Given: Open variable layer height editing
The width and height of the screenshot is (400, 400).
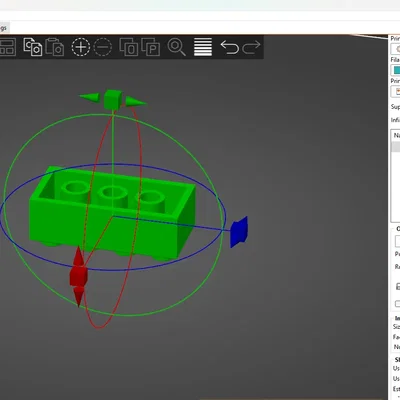Looking at the screenshot, I should [x=203, y=47].
